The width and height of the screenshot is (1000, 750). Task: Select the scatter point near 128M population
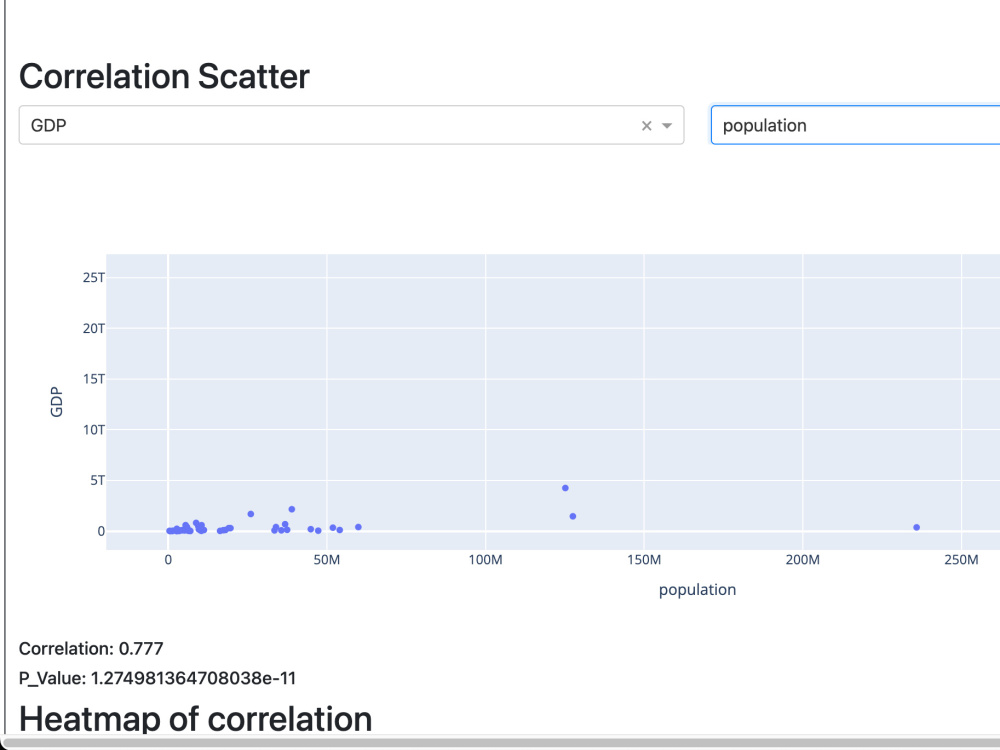pyautogui.click(x=573, y=517)
